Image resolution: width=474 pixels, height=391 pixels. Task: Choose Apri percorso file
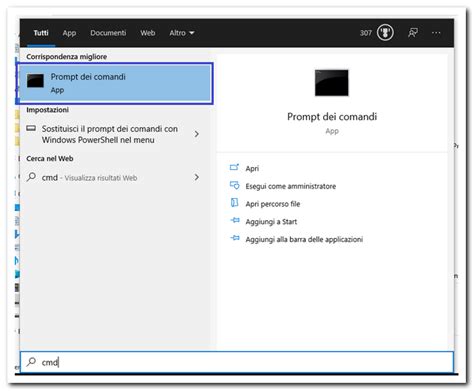[273, 204]
